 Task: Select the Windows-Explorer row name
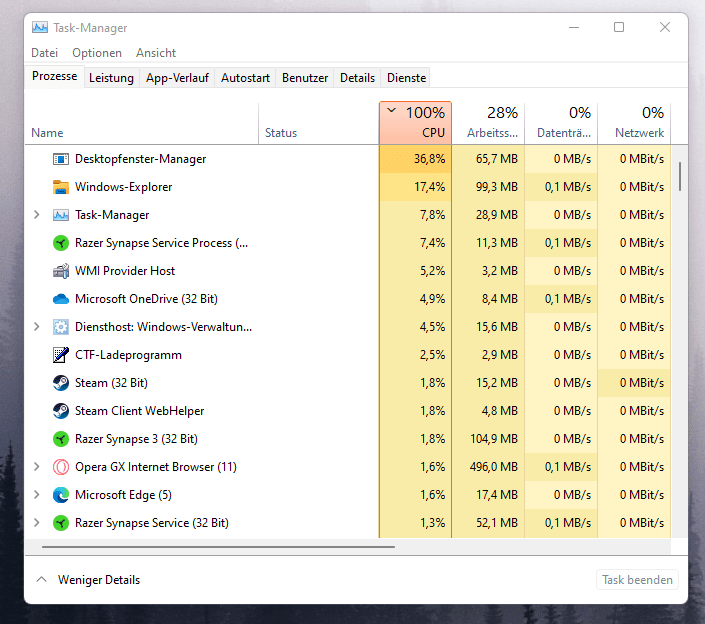[124, 187]
